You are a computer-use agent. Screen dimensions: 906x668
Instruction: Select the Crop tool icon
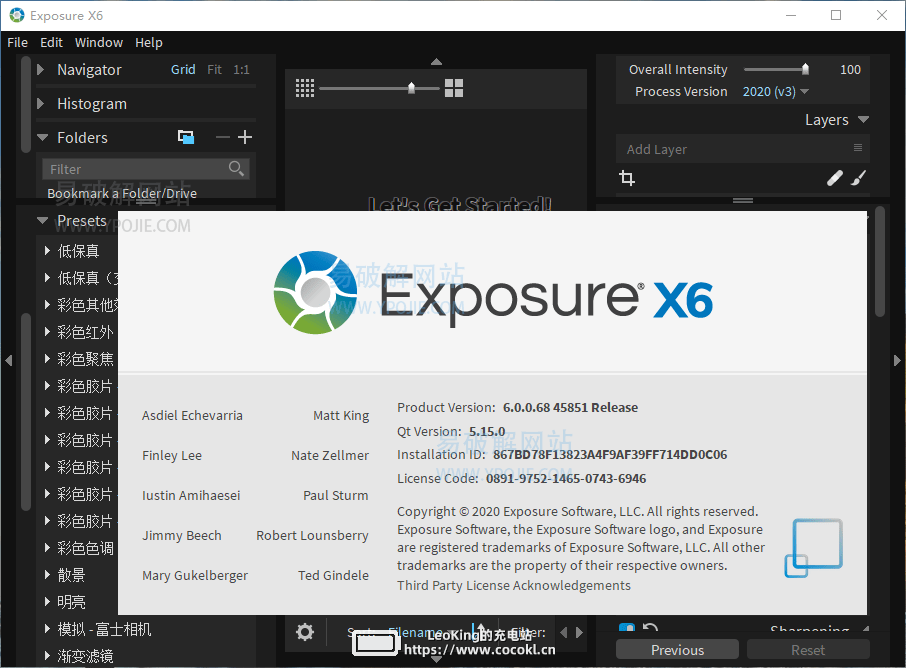pos(627,178)
